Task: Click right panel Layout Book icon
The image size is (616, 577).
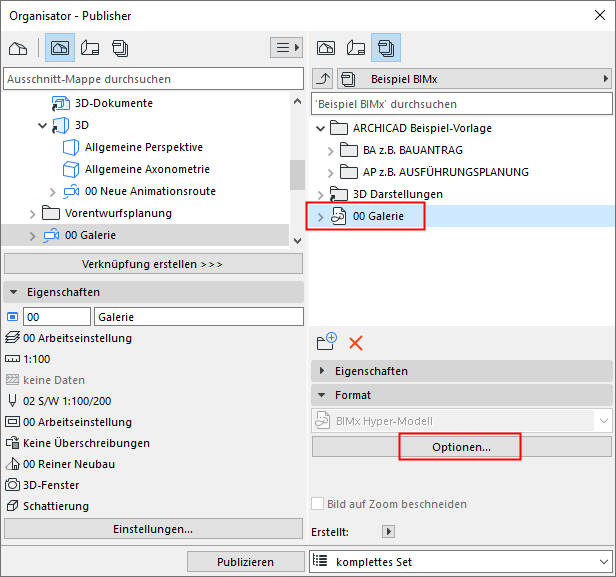Action: pyautogui.click(x=355, y=48)
